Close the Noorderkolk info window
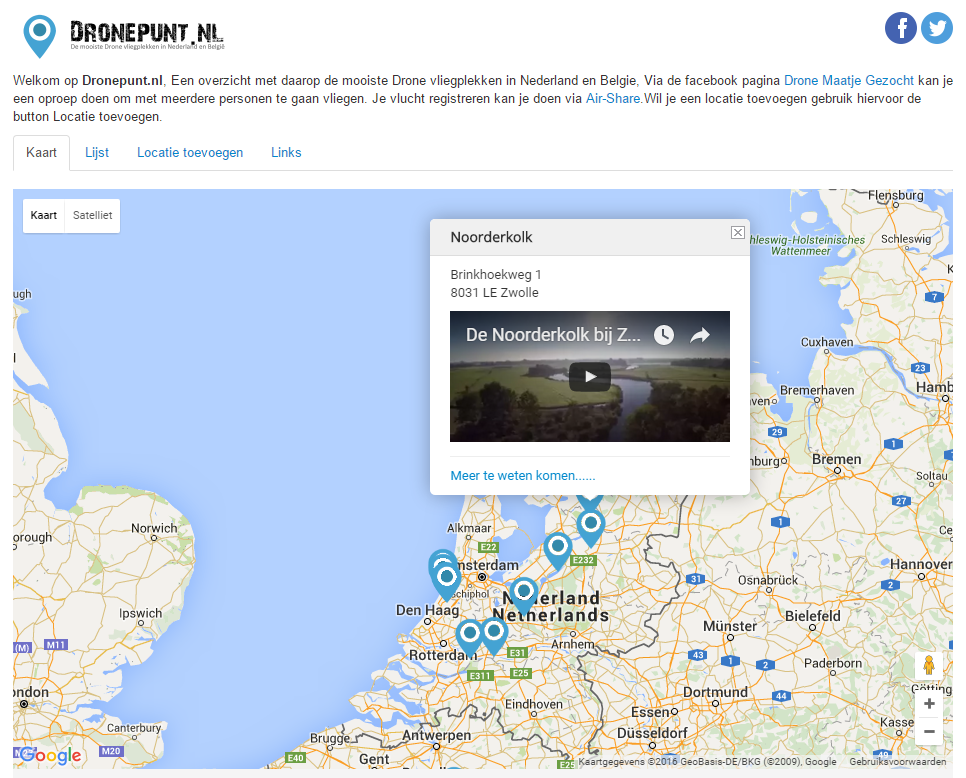 (x=737, y=232)
